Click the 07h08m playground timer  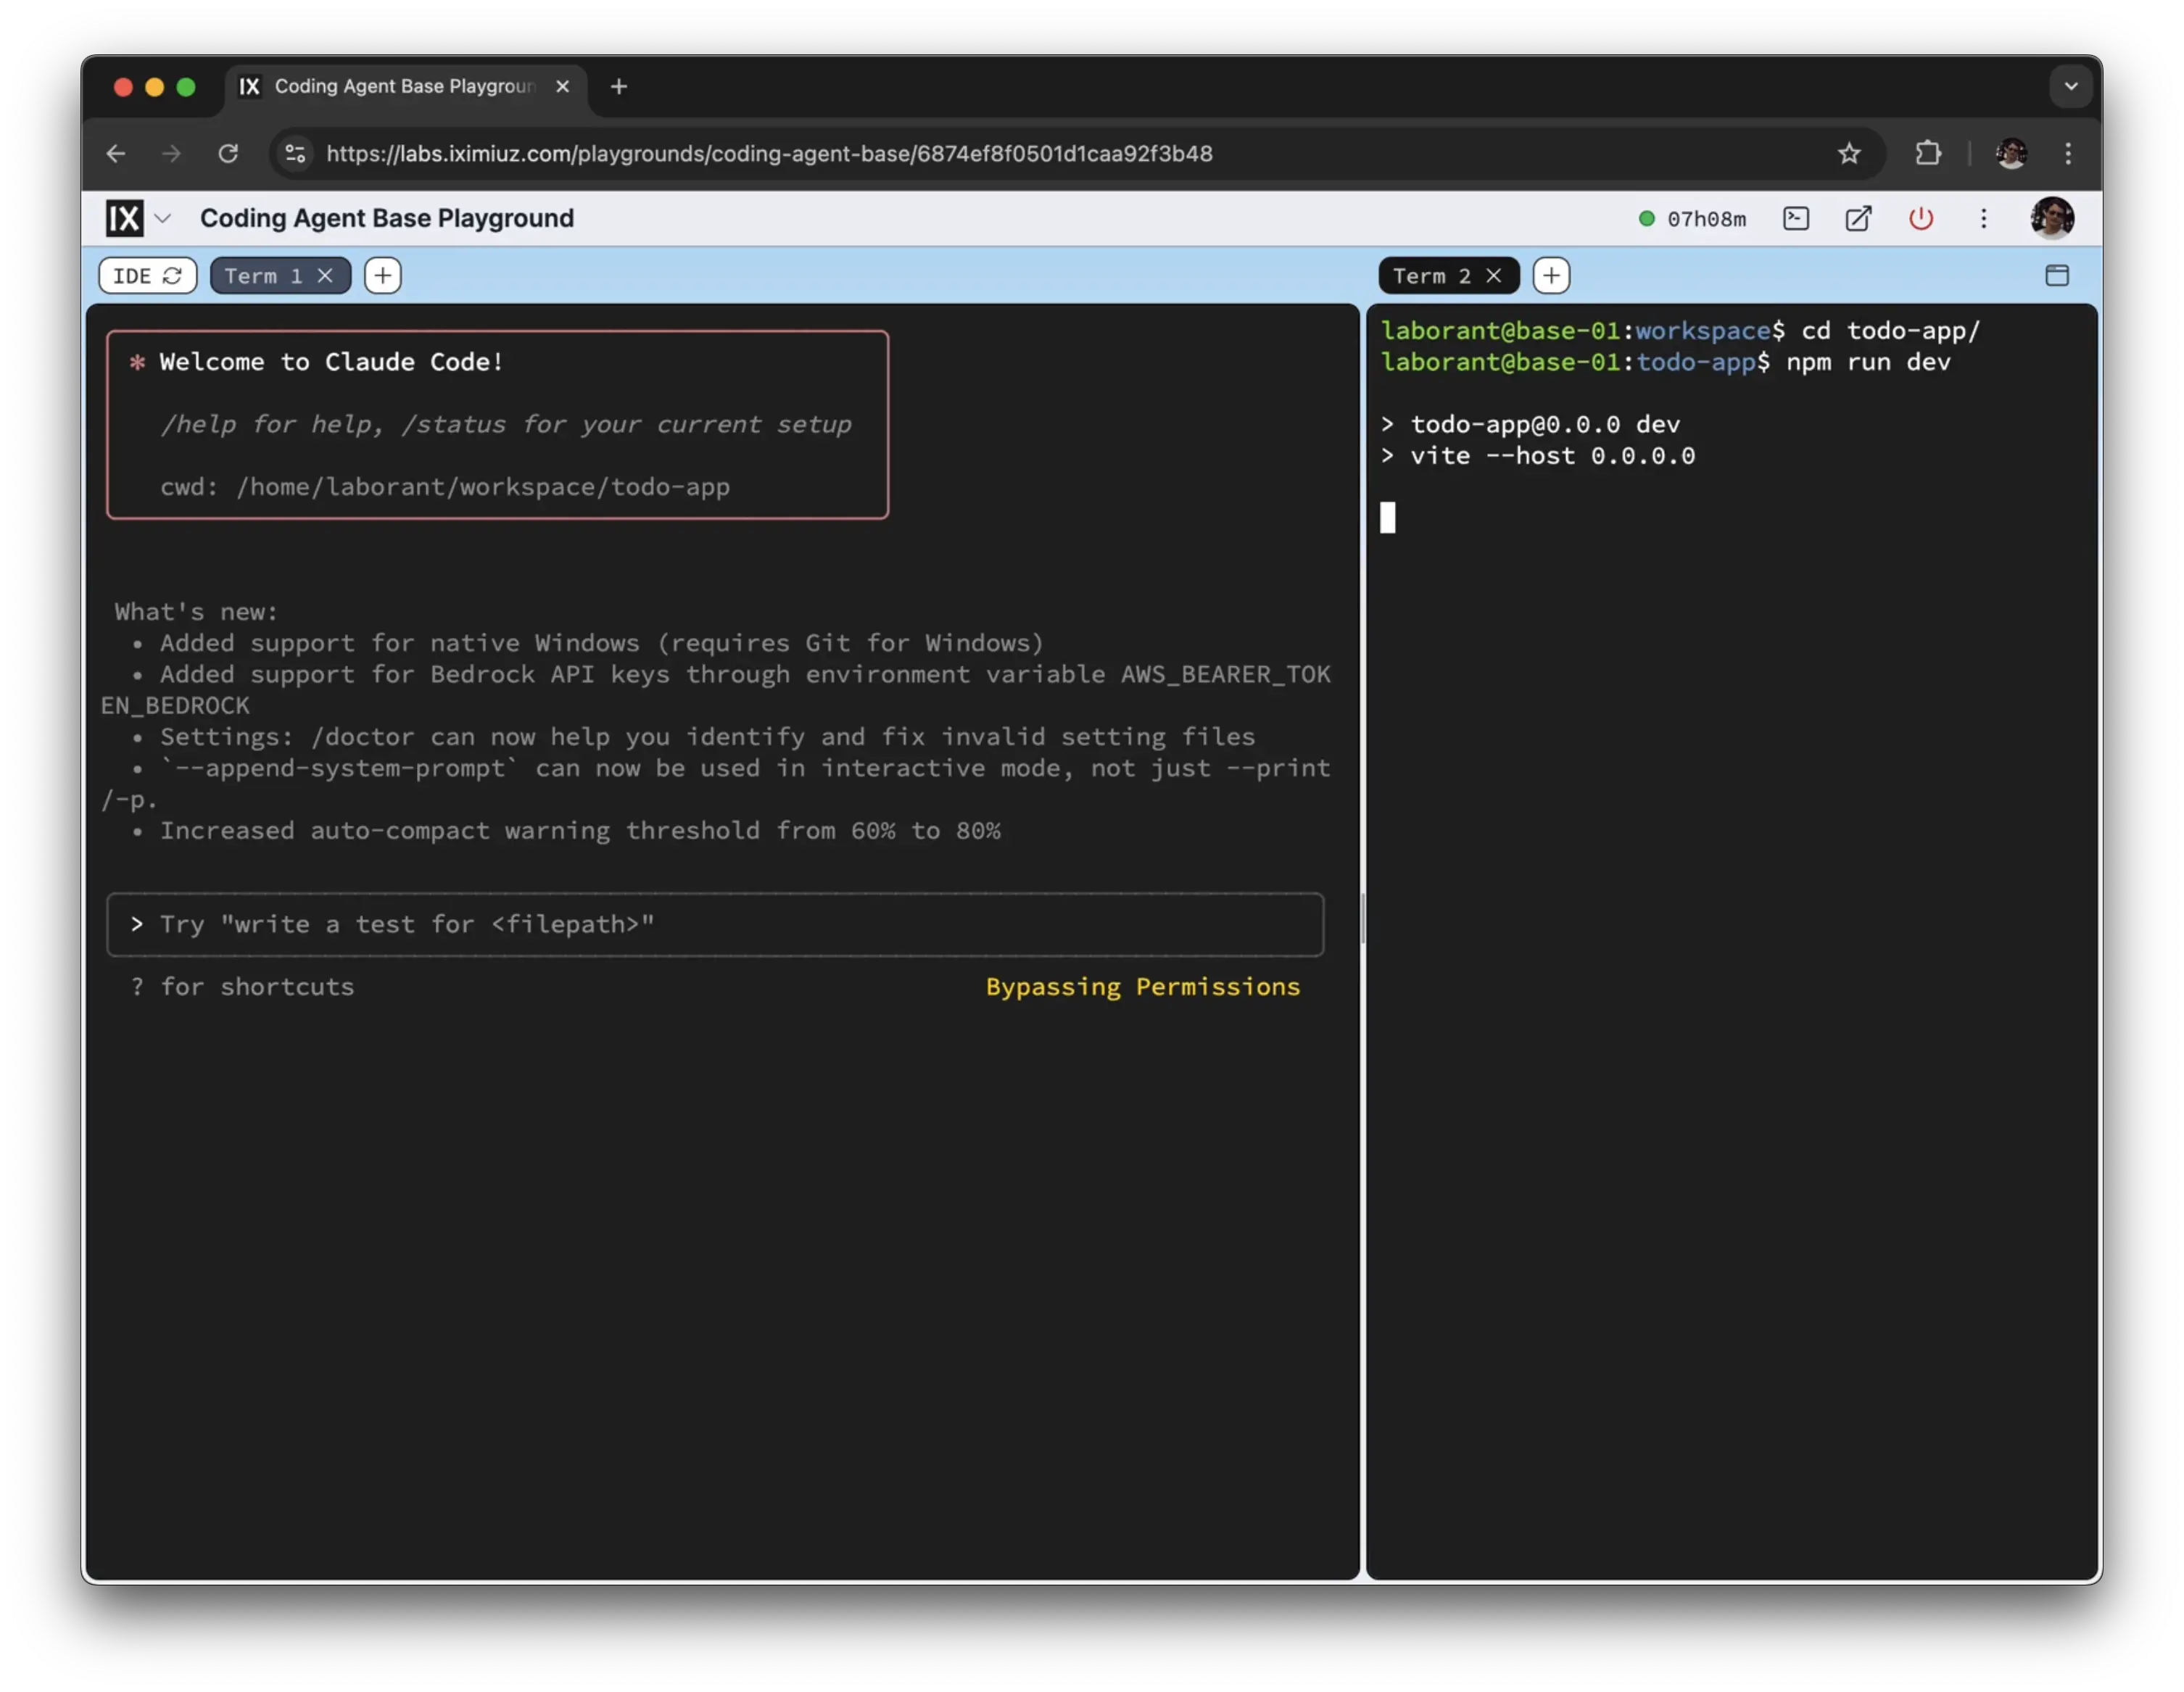[x=1706, y=219]
